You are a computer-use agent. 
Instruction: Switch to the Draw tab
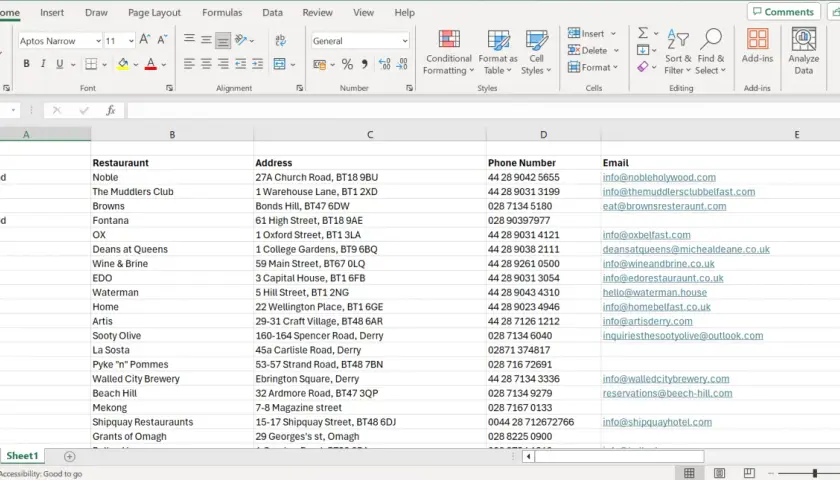96,12
